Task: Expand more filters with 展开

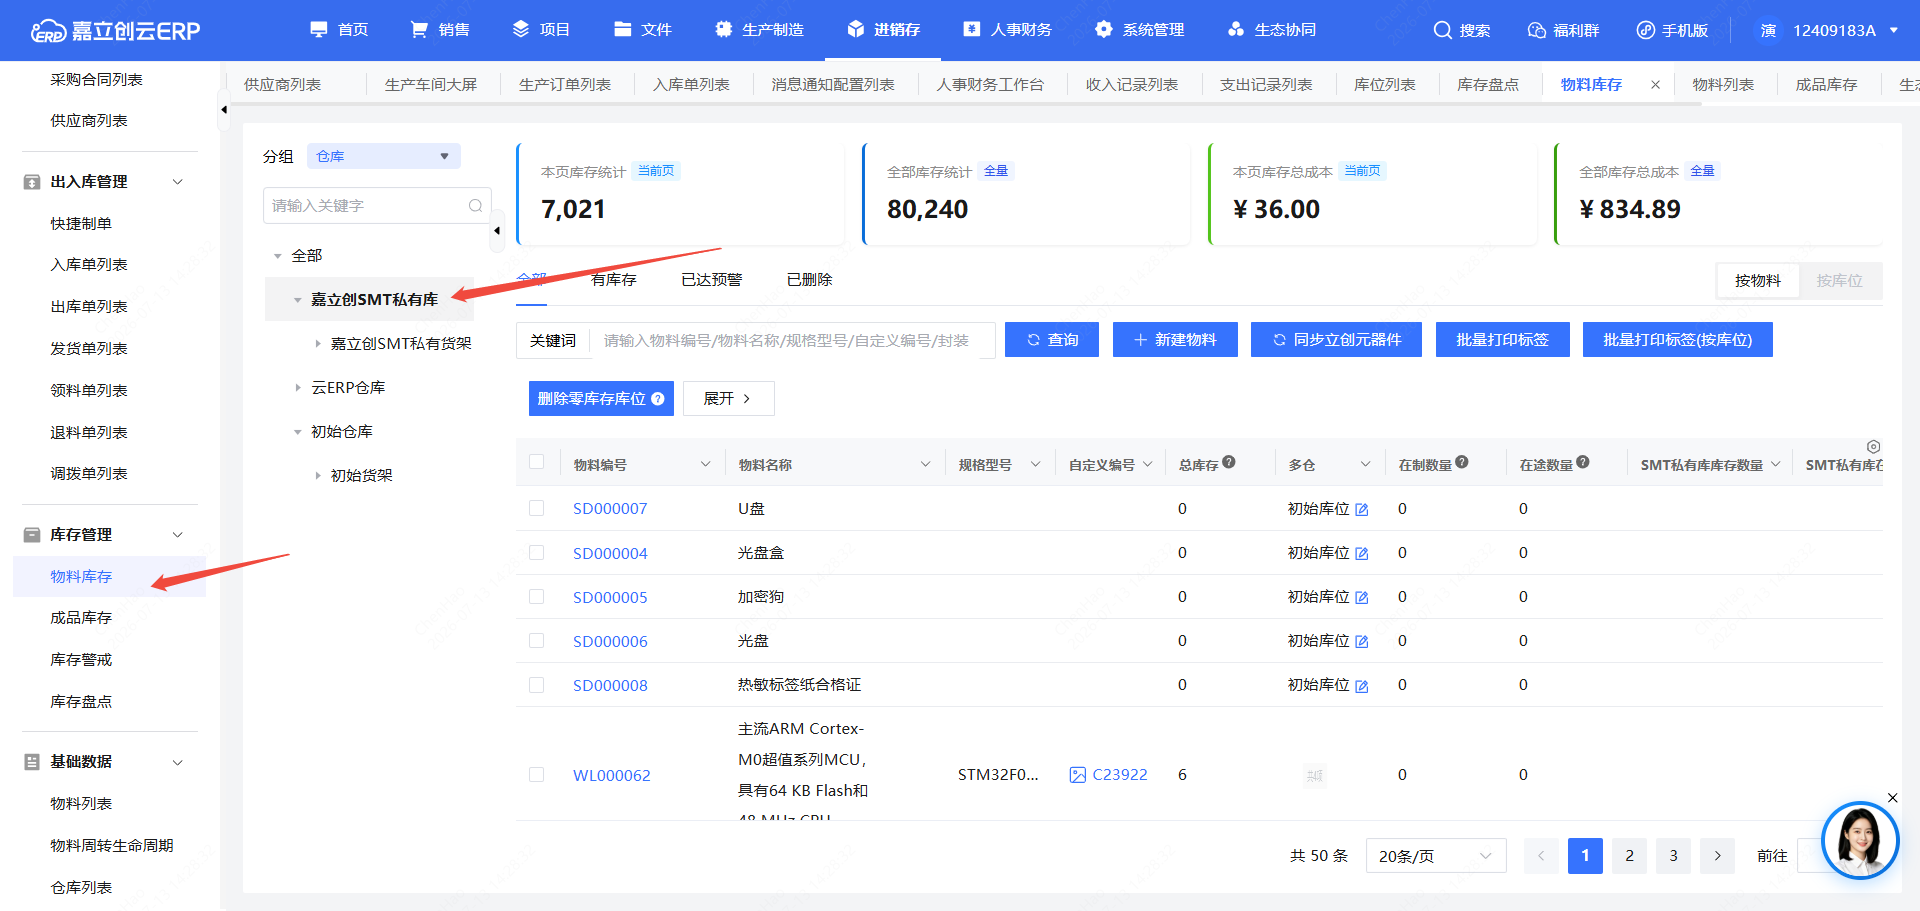Action: (728, 398)
